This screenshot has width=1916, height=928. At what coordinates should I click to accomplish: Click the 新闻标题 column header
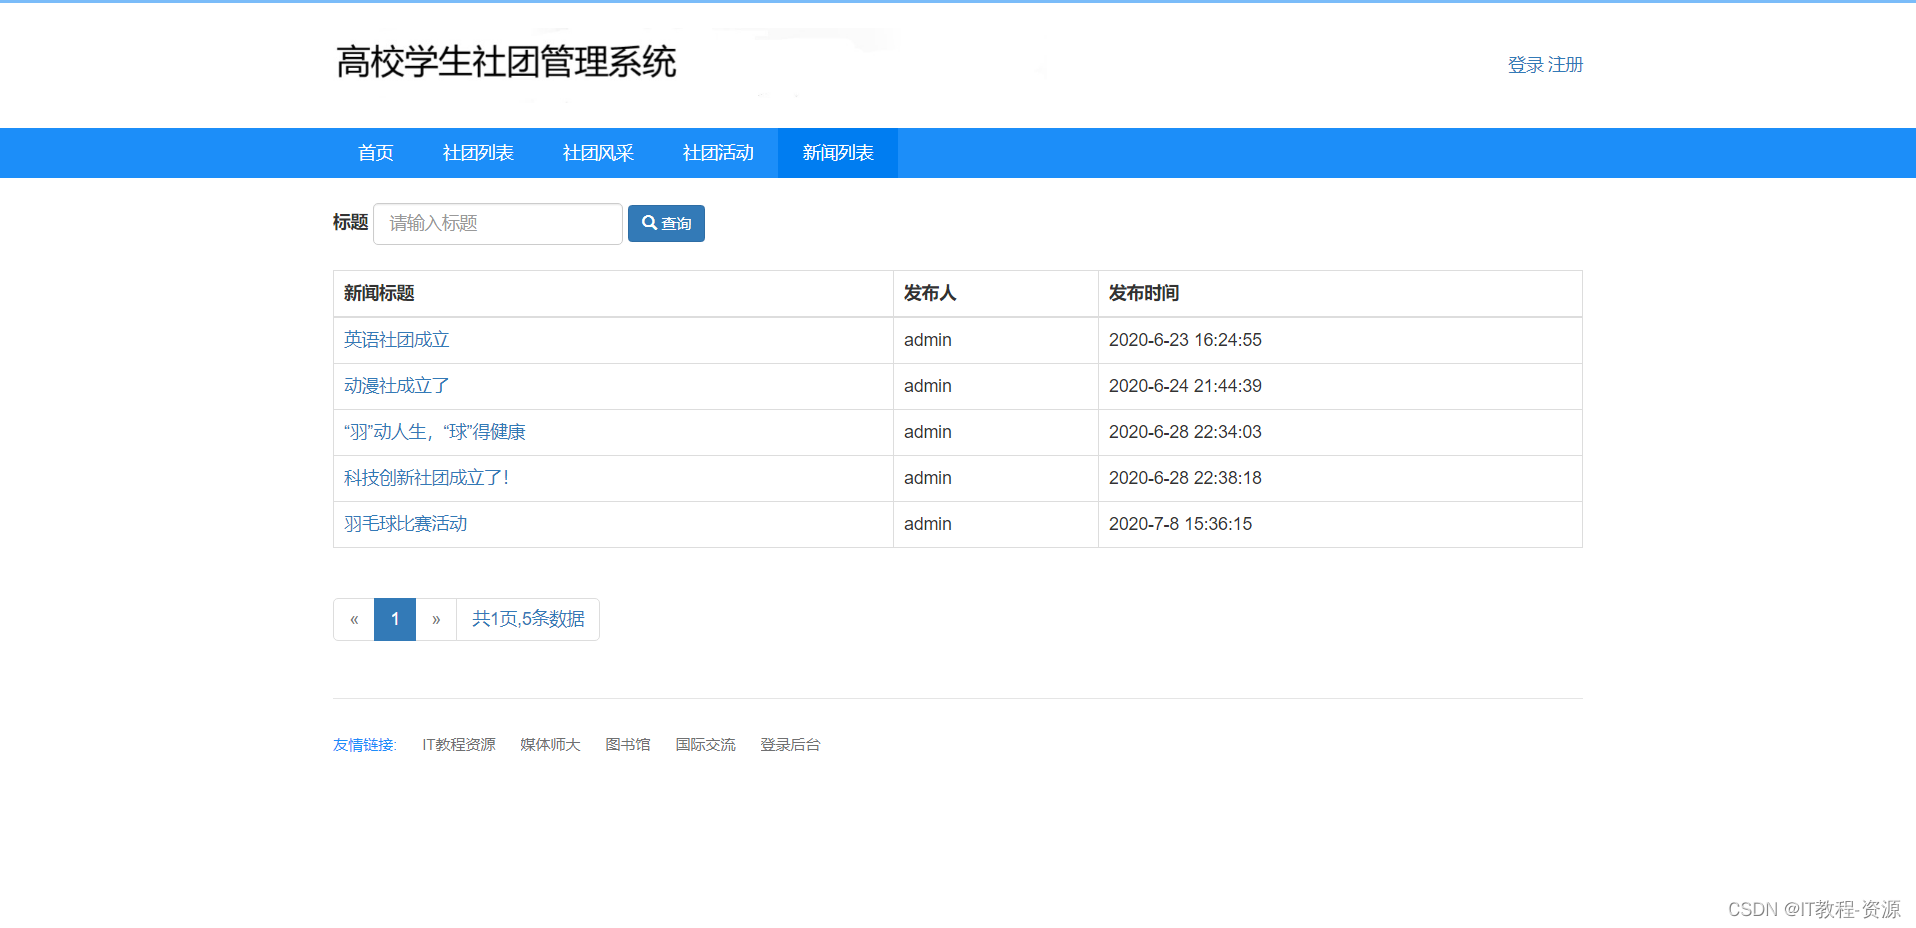pyautogui.click(x=379, y=293)
